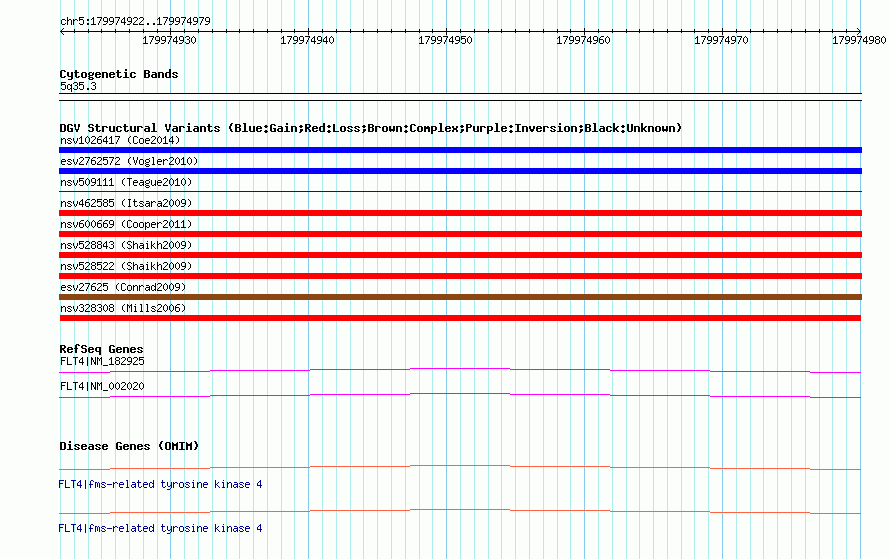Click the FLT4|NM_002020 RefSeq gene line
Image resolution: width=890 pixels, height=559 pixels.
pyautogui.click(x=460, y=396)
